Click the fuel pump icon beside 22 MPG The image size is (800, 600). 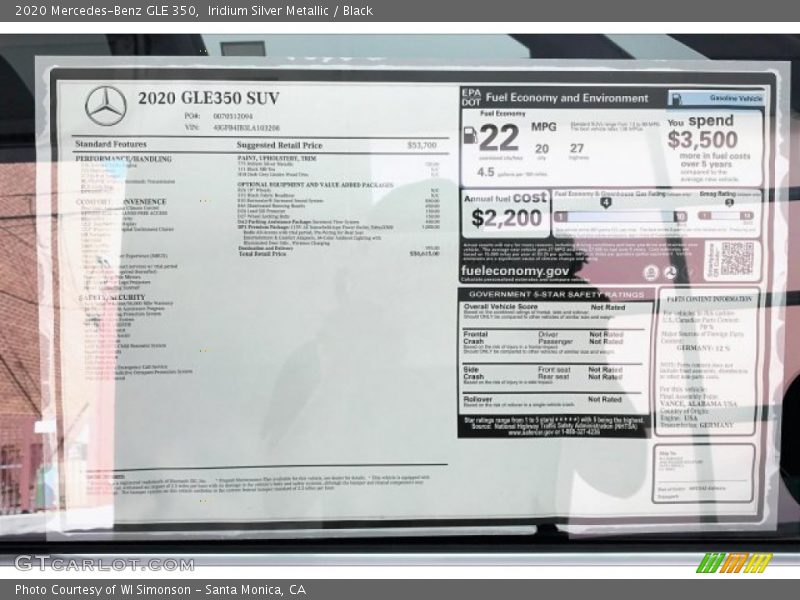click(469, 135)
